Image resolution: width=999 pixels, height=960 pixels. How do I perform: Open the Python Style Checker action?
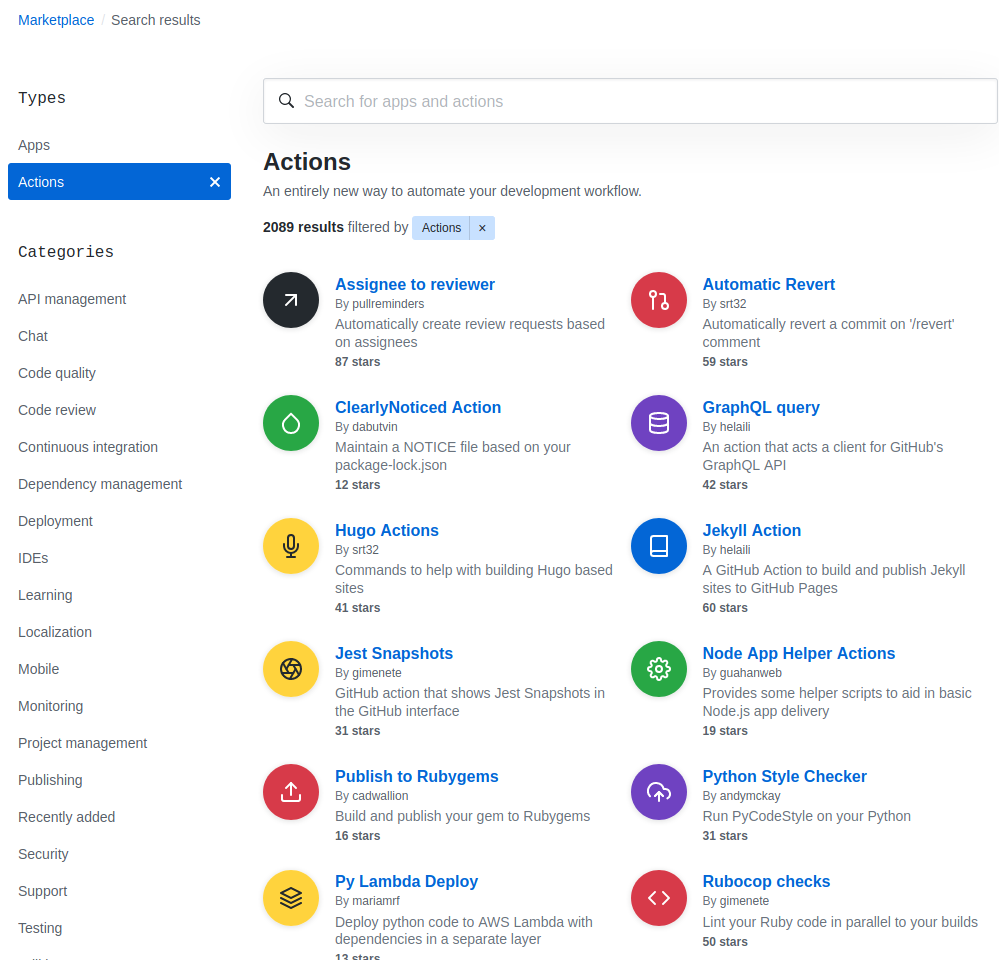784,776
